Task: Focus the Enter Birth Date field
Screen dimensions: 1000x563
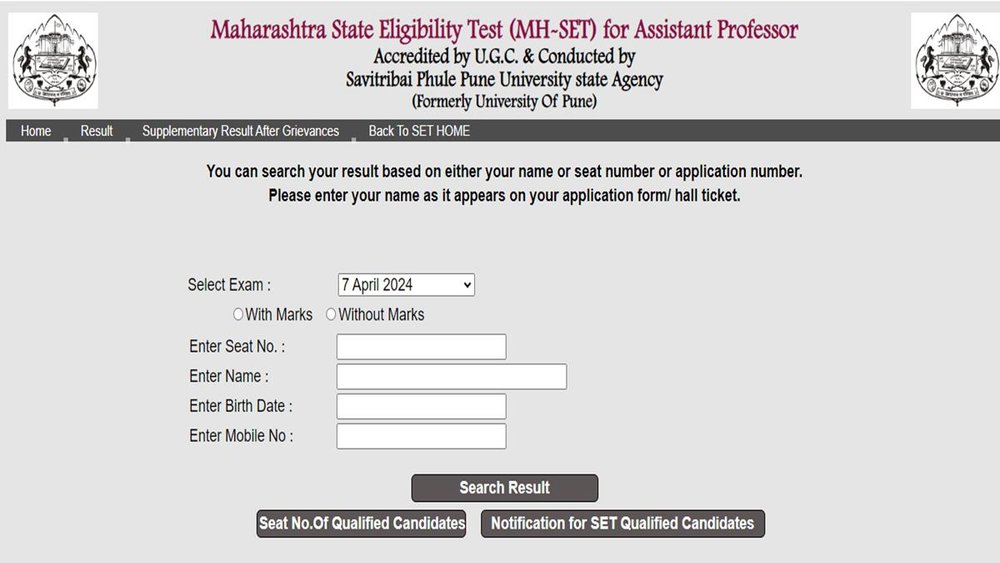Action: pyautogui.click(x=421, y=406)
